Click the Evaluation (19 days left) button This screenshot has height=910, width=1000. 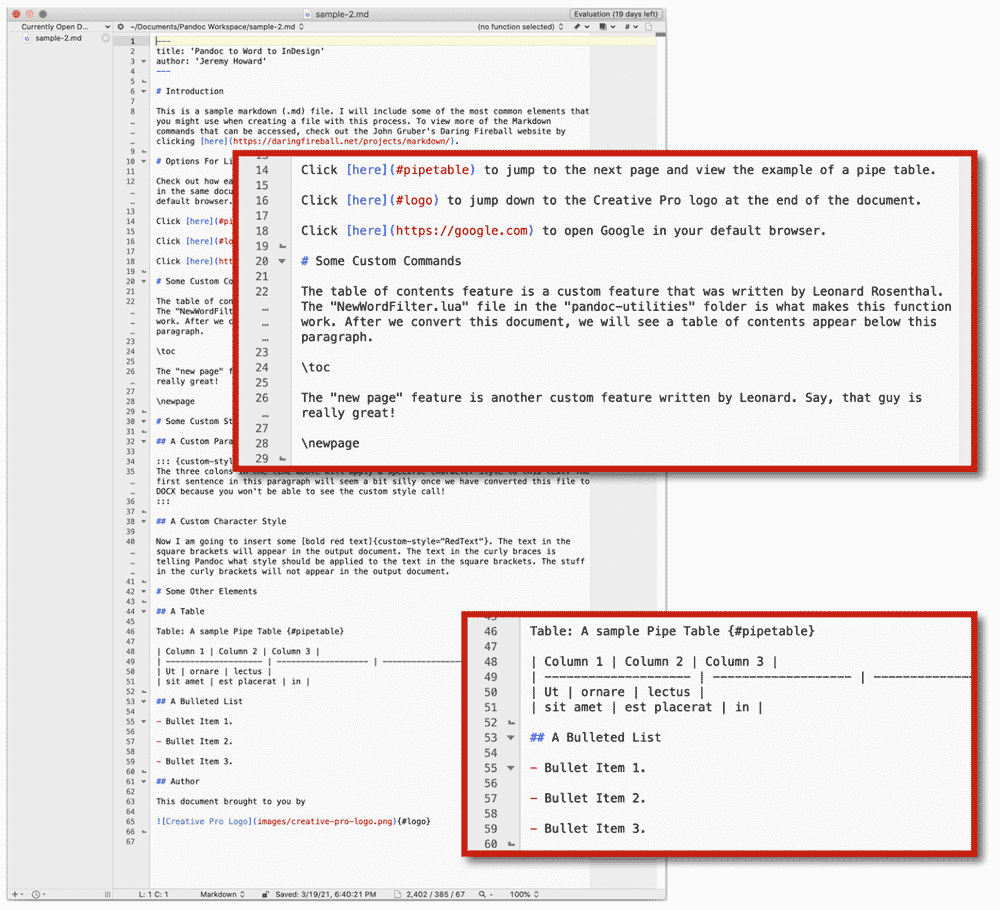[x=615, y=14]
